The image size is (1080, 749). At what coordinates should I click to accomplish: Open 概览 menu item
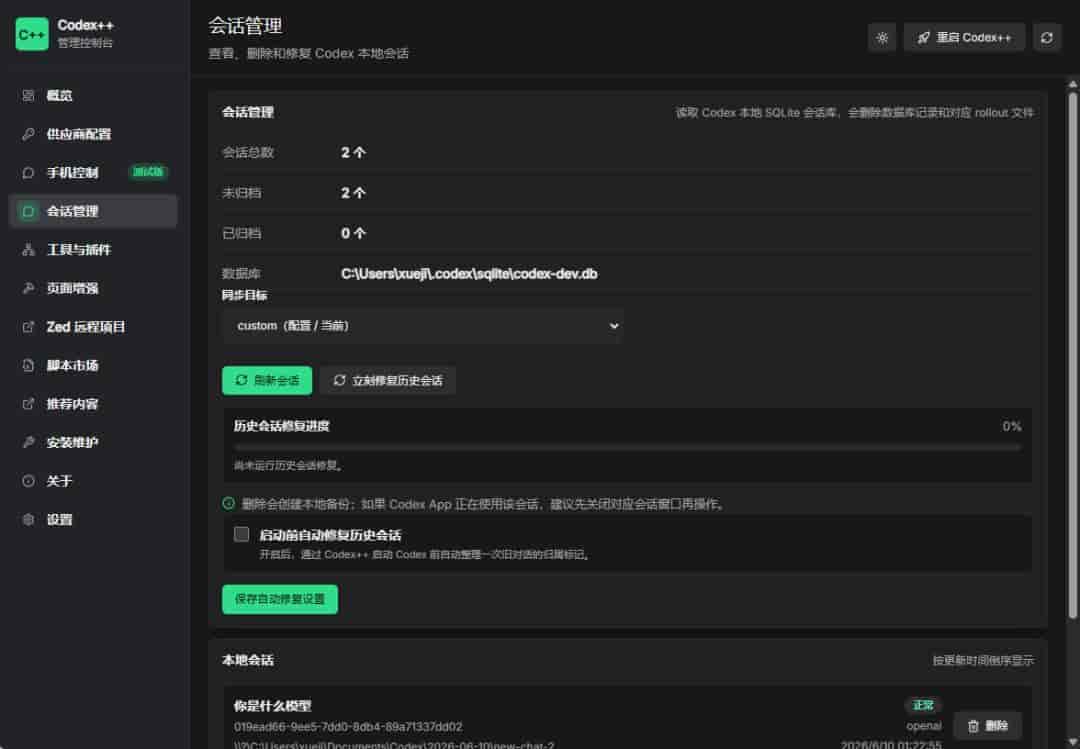(93, 95)
